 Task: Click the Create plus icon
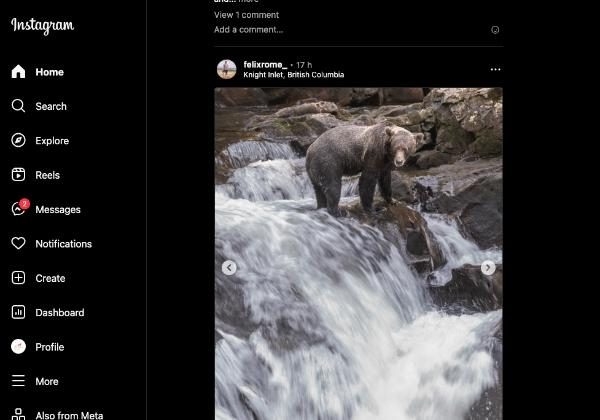(18, 278)
